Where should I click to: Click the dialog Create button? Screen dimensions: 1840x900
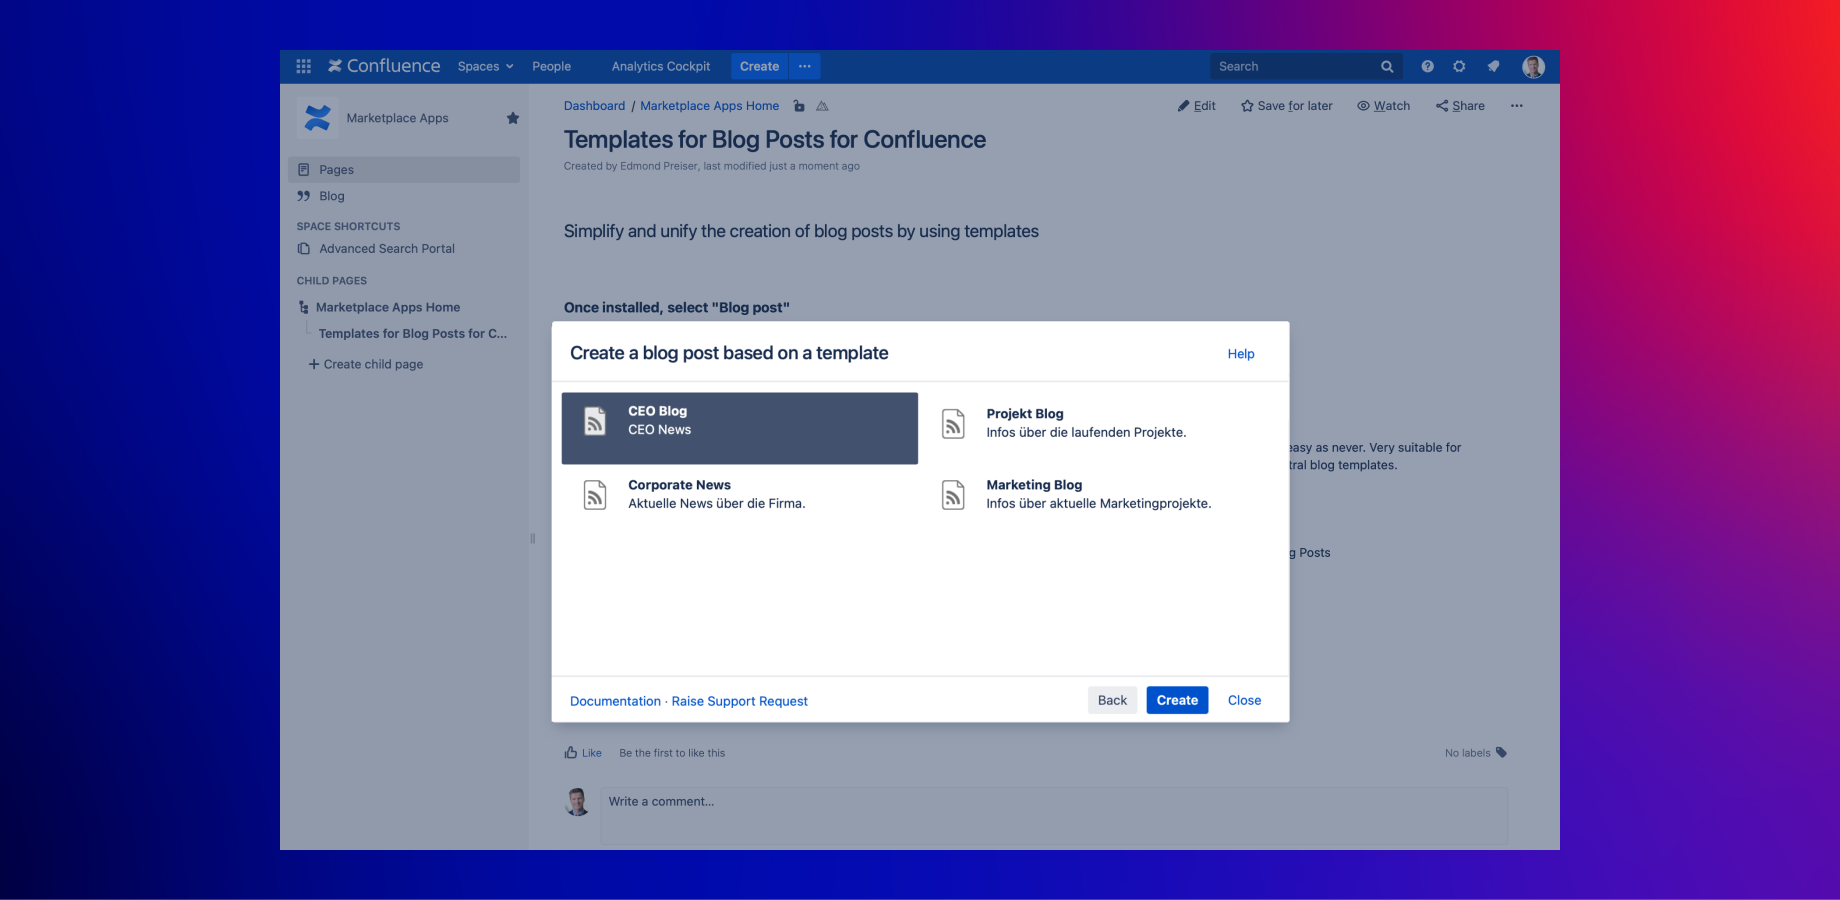1177,700
